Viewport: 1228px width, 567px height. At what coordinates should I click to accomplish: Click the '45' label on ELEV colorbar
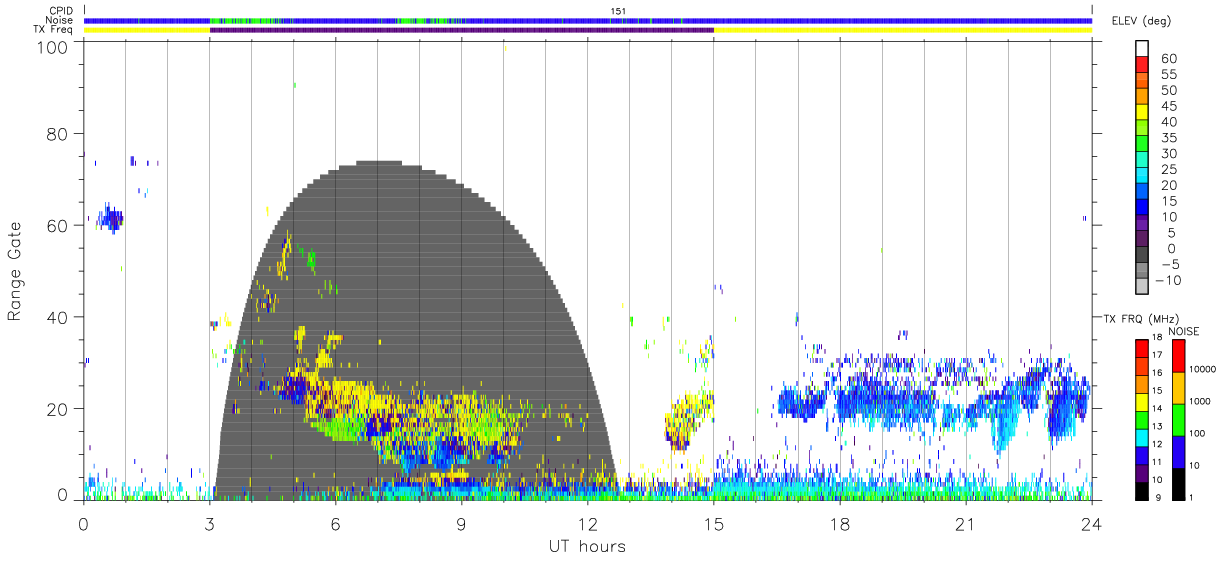(x=1169, y=106)
